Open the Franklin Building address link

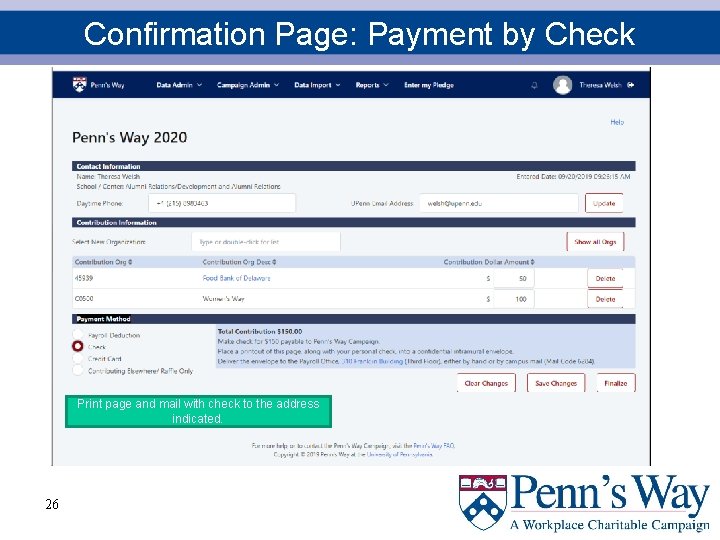372,361
